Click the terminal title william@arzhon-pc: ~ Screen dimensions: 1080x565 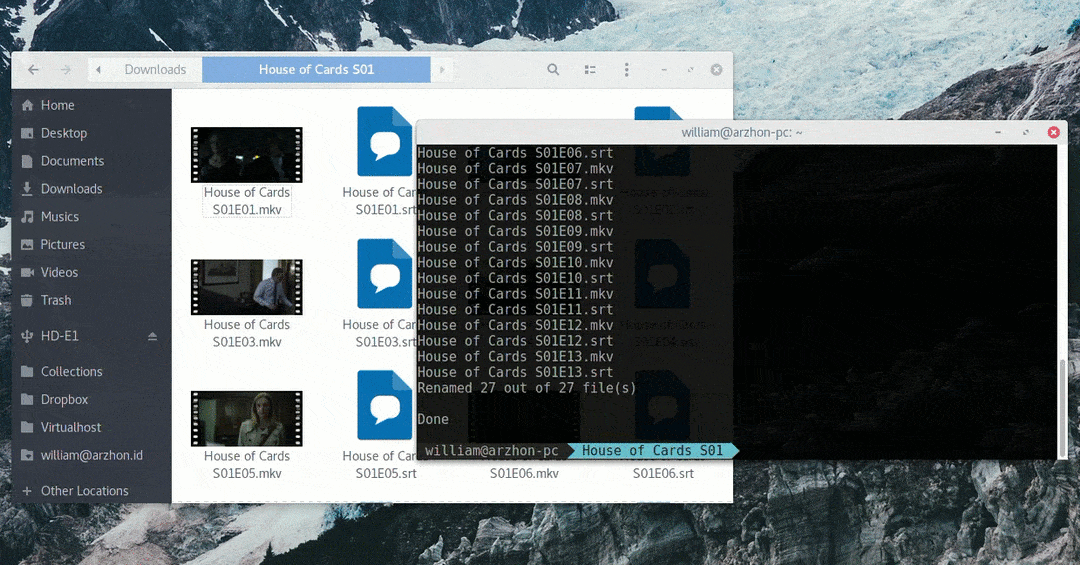[x=742, y=132]
